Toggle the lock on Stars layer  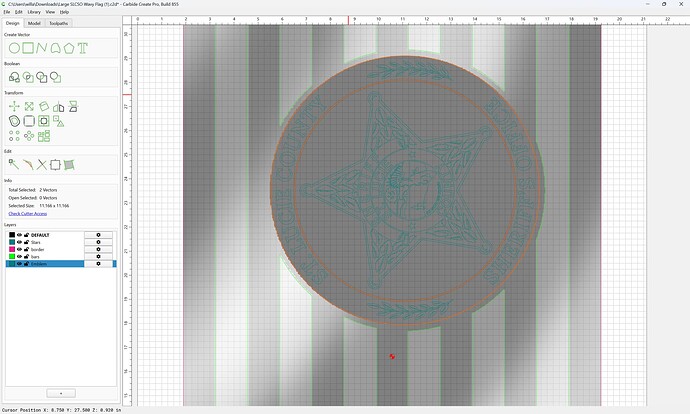pyautogui.click(x=26, y=242)
